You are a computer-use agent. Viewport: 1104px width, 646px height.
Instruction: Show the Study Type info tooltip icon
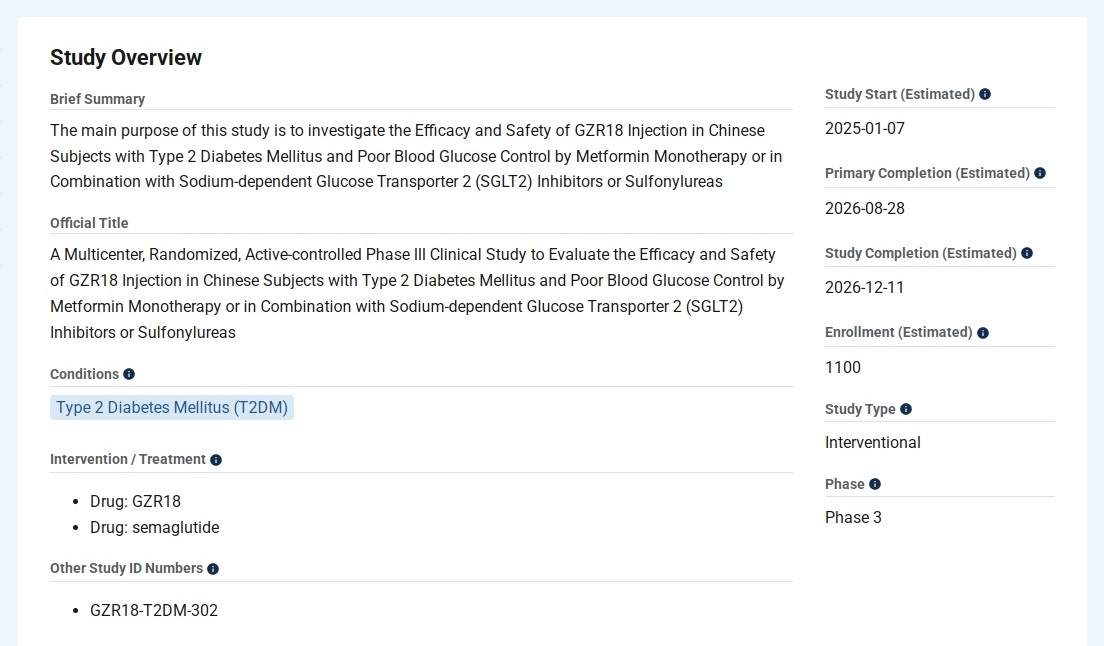[x=906, y=409]
